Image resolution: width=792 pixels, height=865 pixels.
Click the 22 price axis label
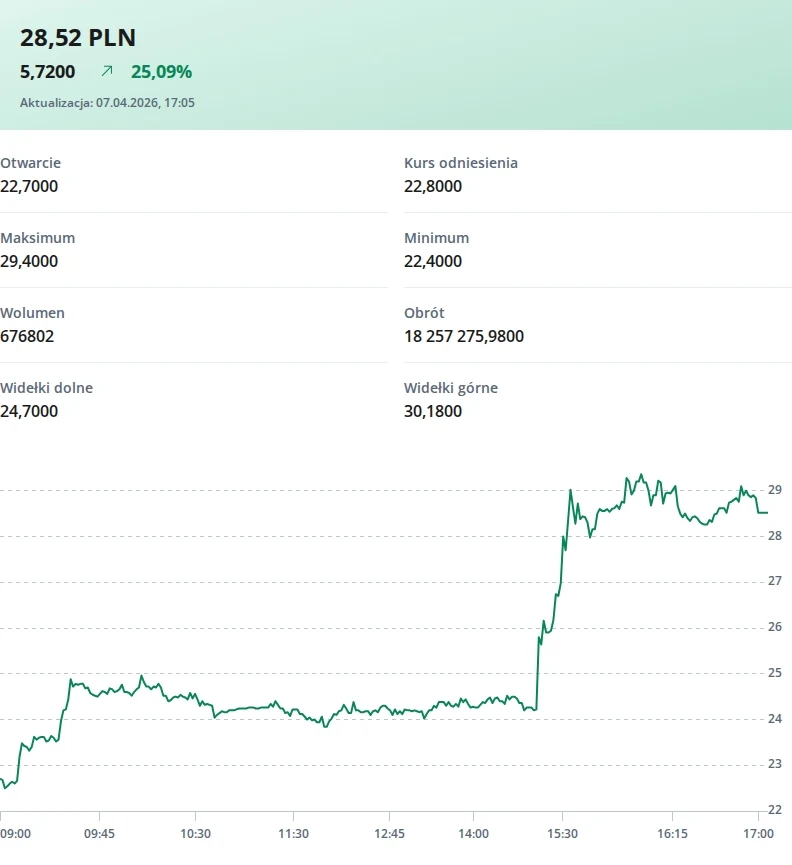(774, 810)
